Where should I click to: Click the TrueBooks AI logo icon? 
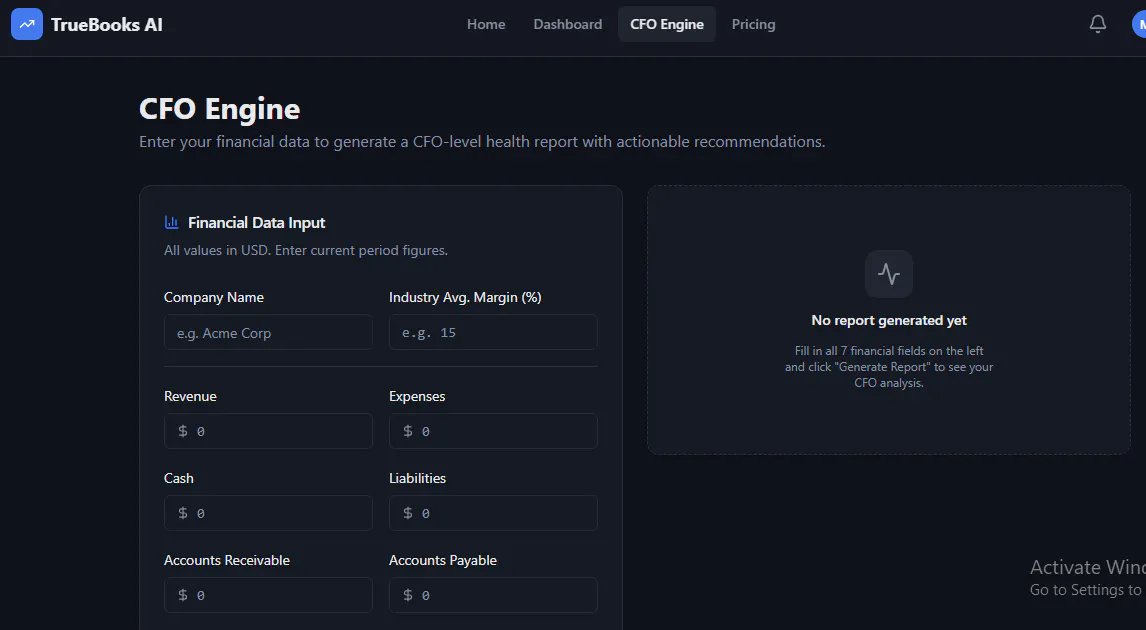click(27, 24)
